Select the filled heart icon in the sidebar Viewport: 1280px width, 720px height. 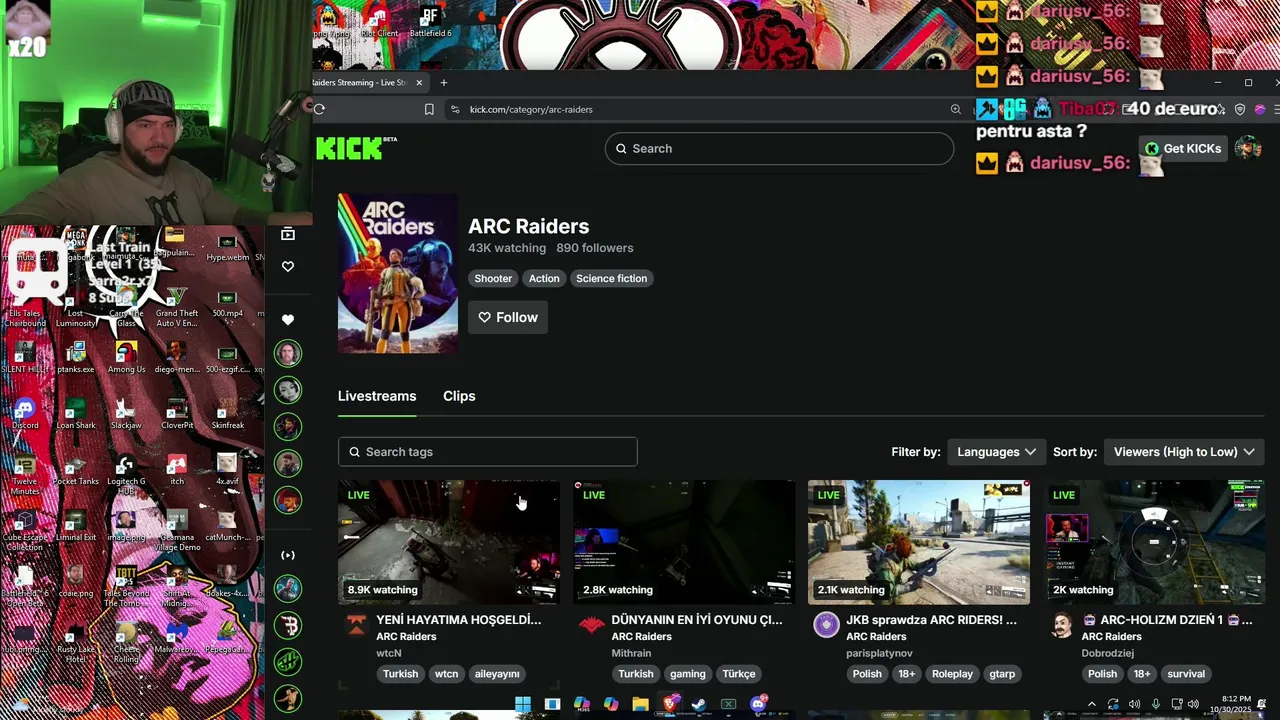pos(288,320)
